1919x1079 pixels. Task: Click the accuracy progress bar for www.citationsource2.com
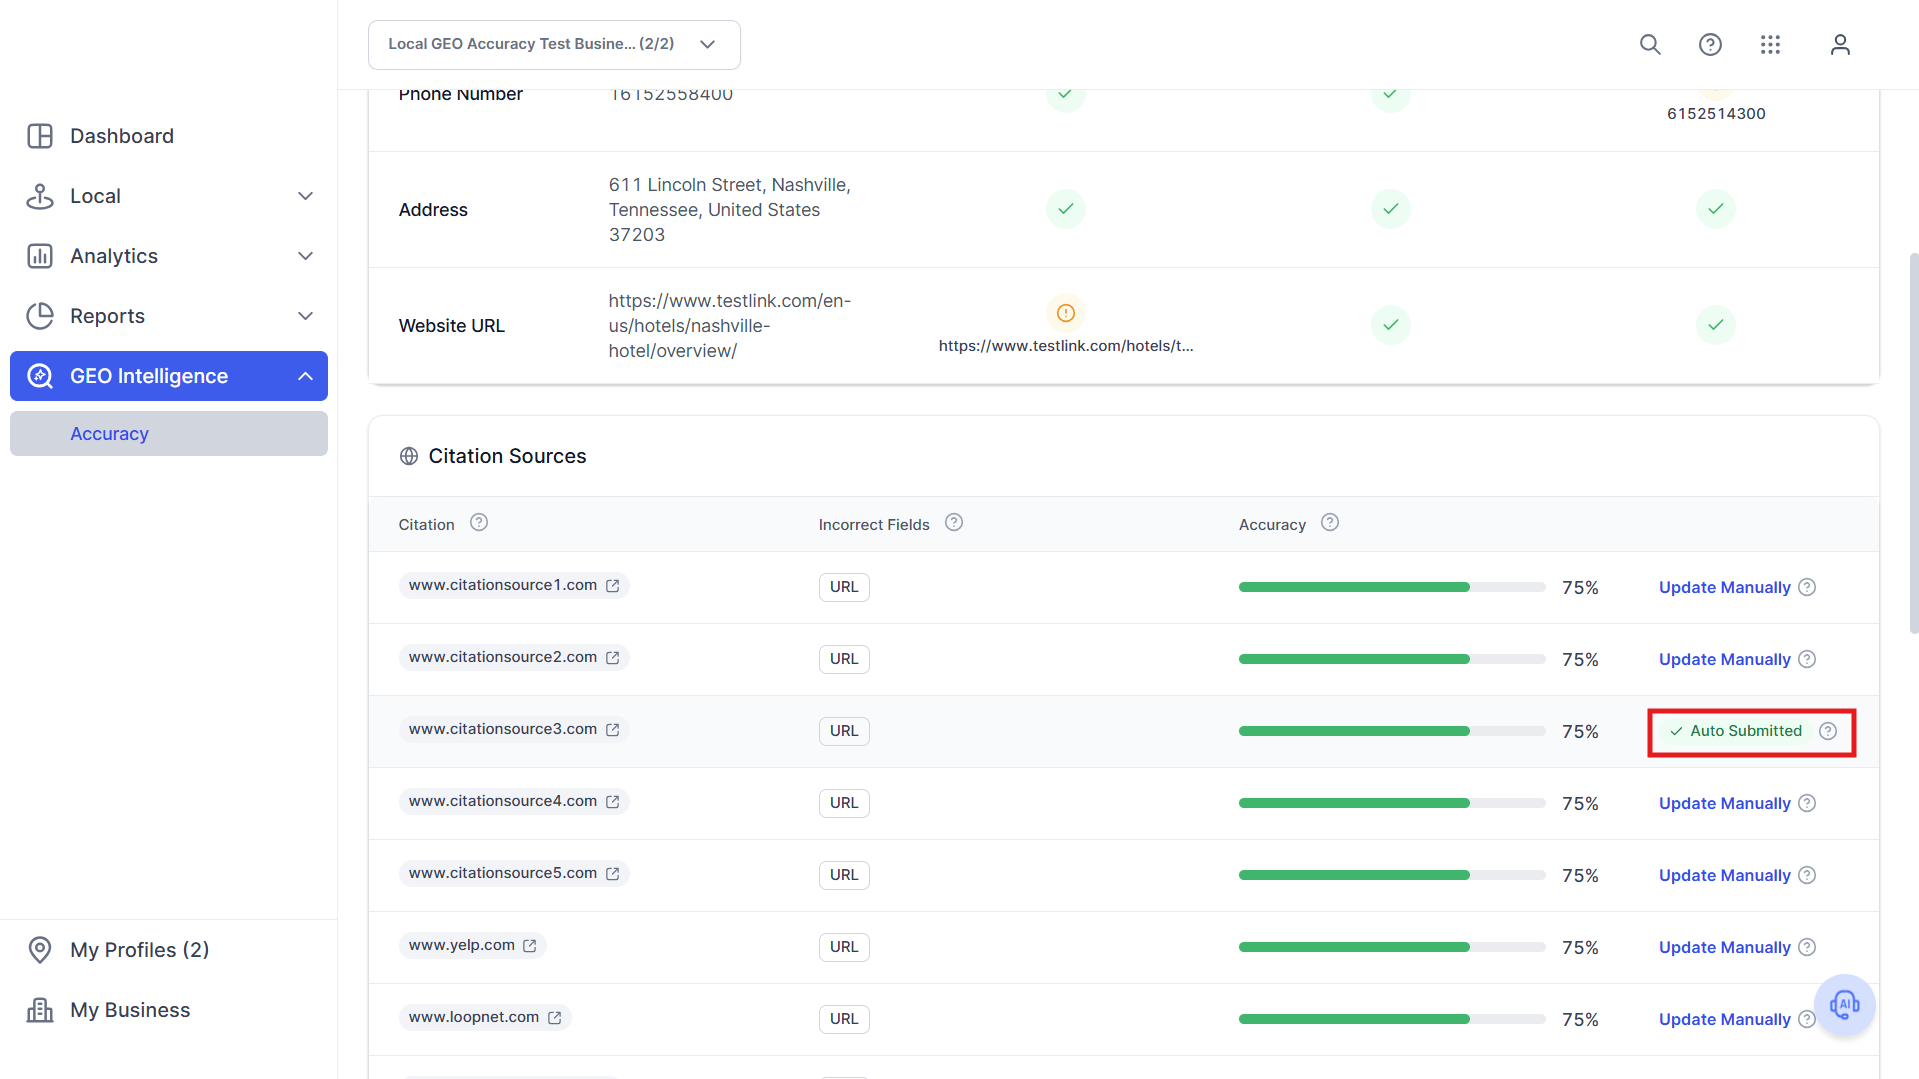click(x=1392, y=660)
